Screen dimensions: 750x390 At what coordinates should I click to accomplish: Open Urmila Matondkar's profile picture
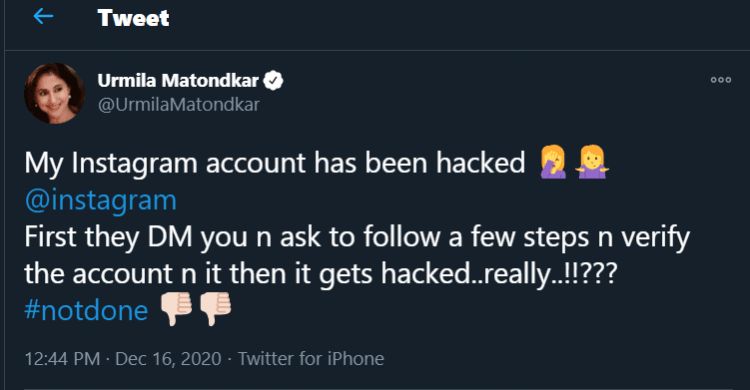pyautogui.click(x=55, y=93)
